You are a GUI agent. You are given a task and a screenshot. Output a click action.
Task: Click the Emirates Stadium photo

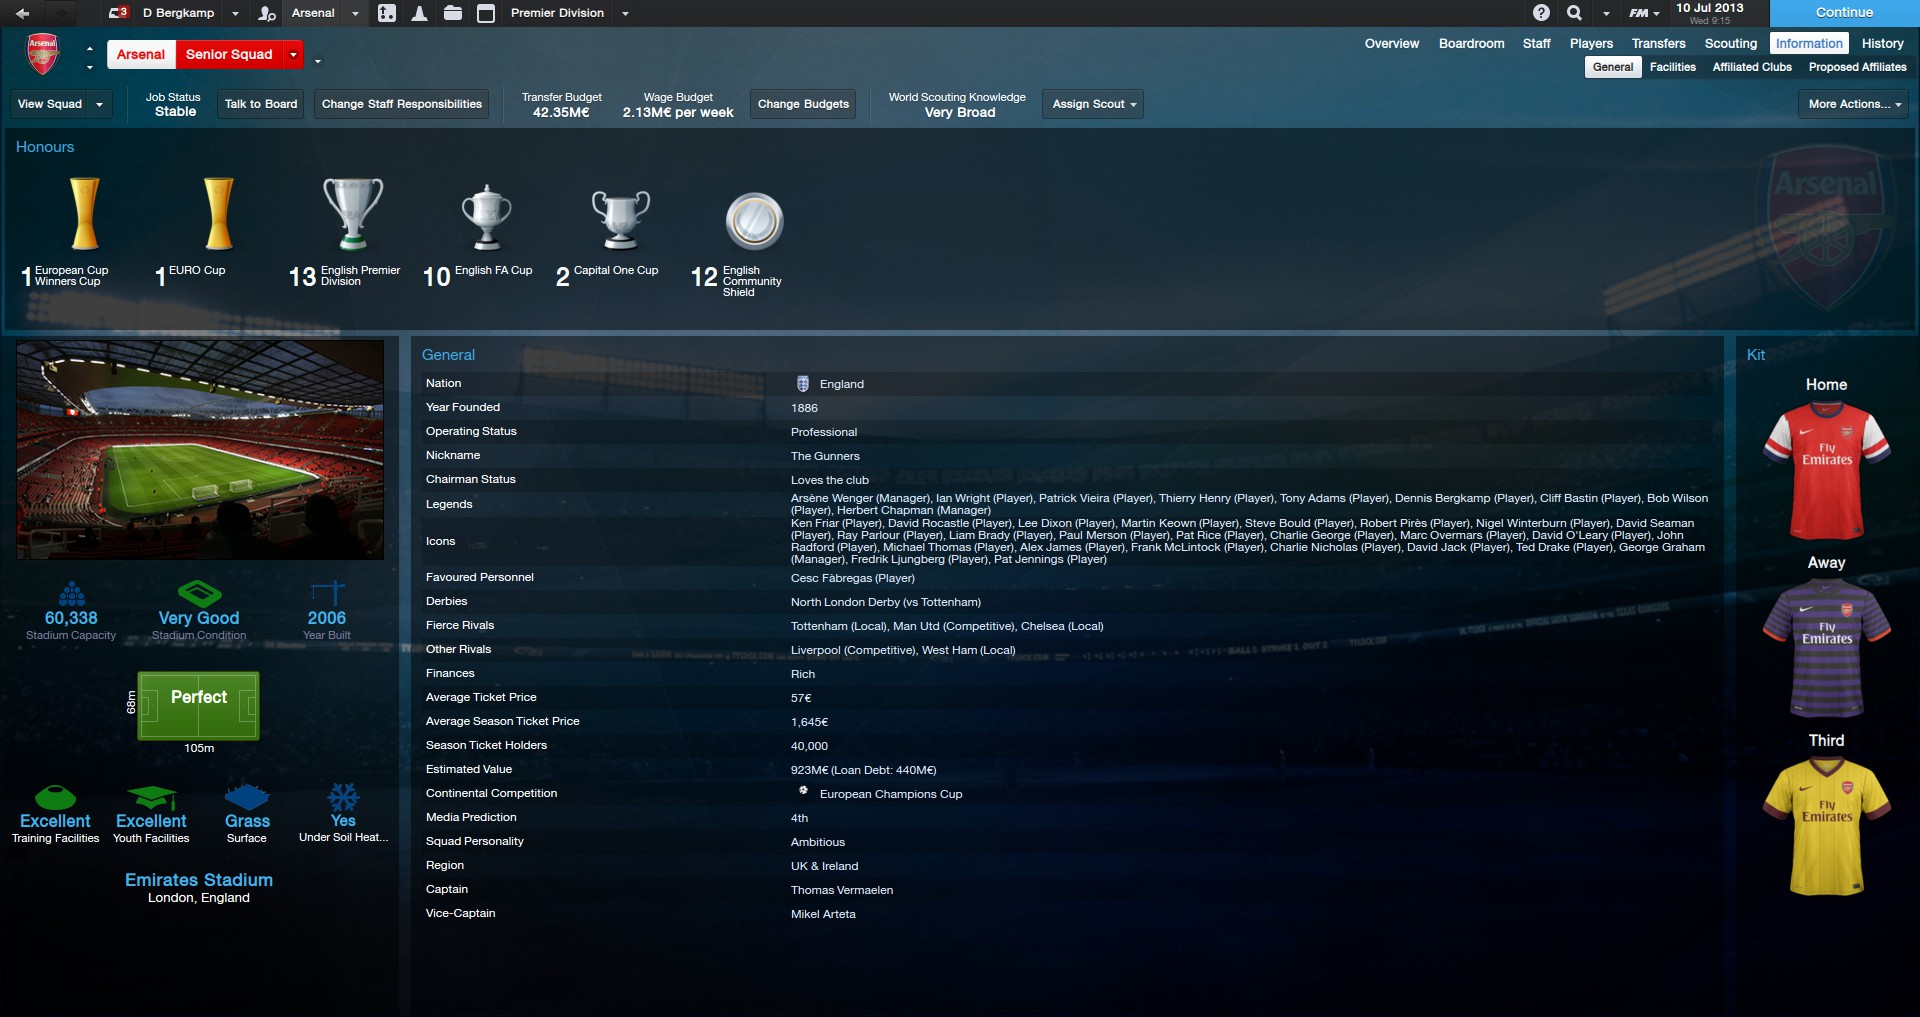tap(200, 449)
